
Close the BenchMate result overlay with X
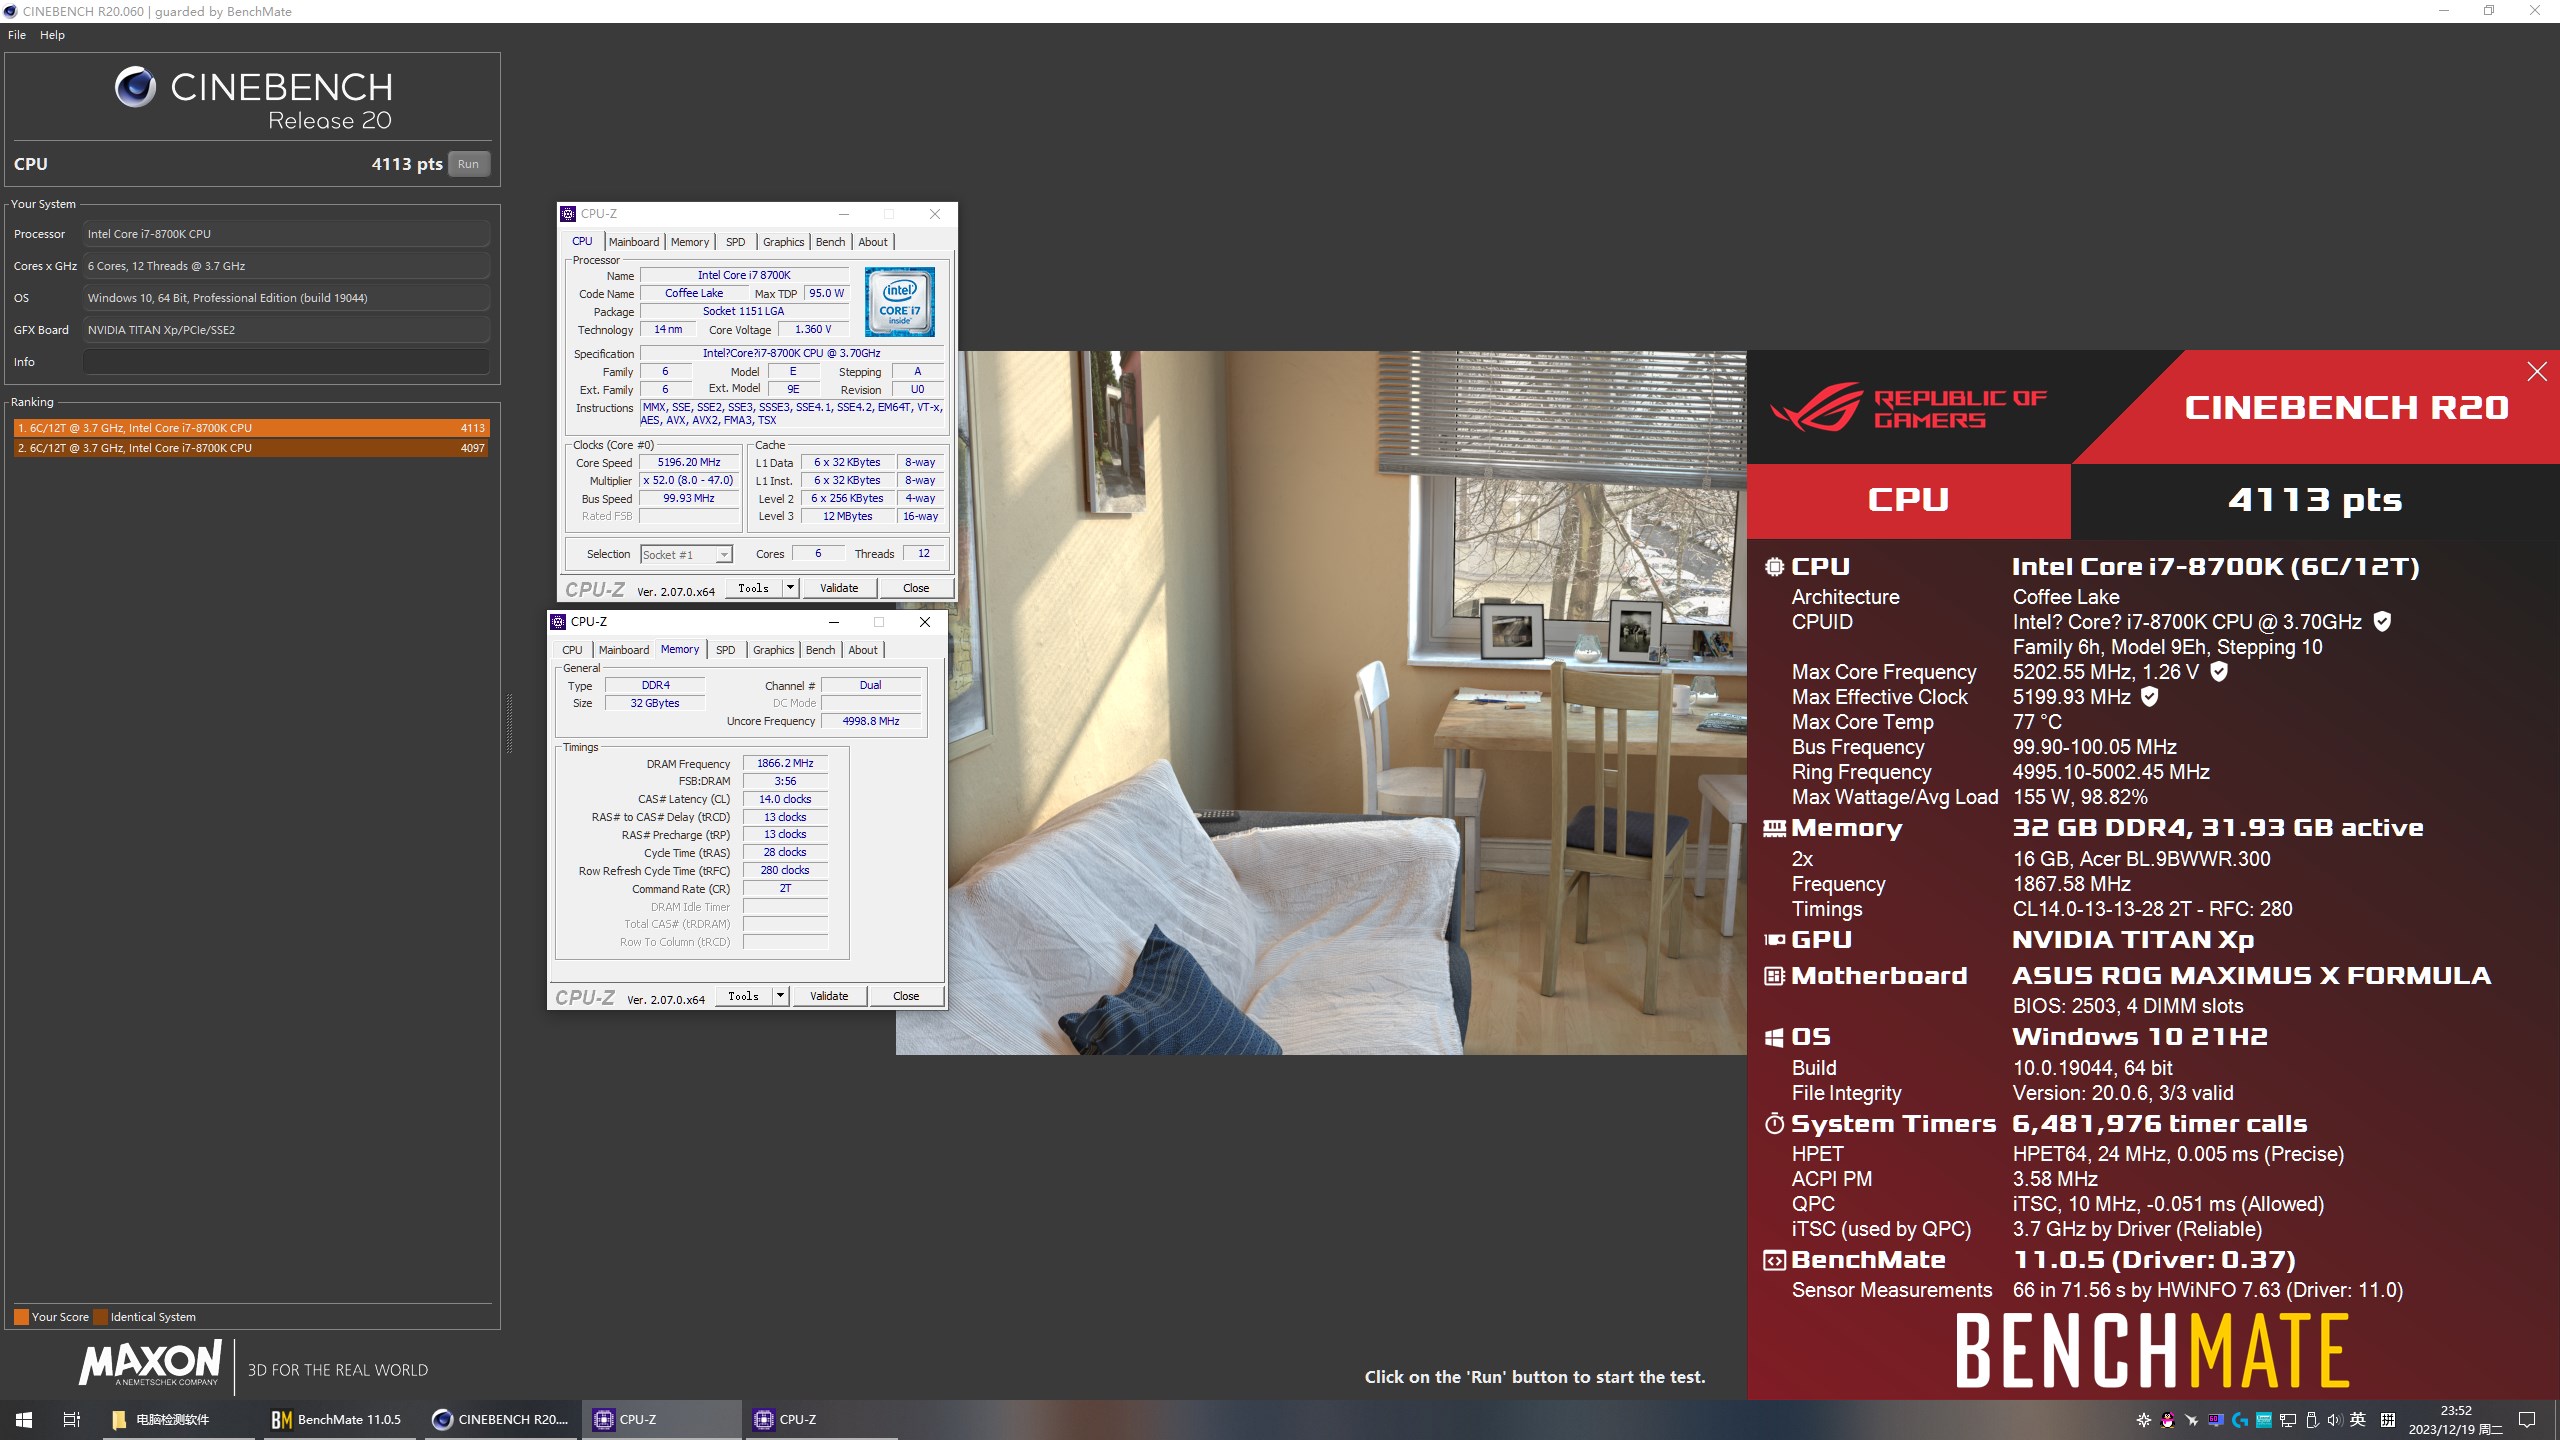click(x=2537, y=372)
